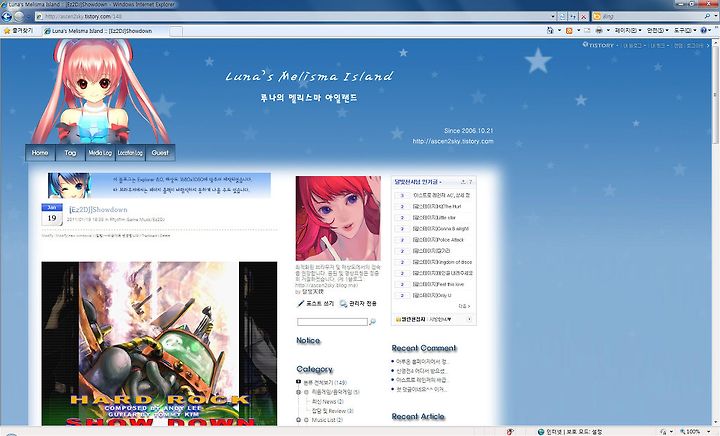Open the 'Police Attack' popular post link
720x436 pixels.
coord(438,240)
